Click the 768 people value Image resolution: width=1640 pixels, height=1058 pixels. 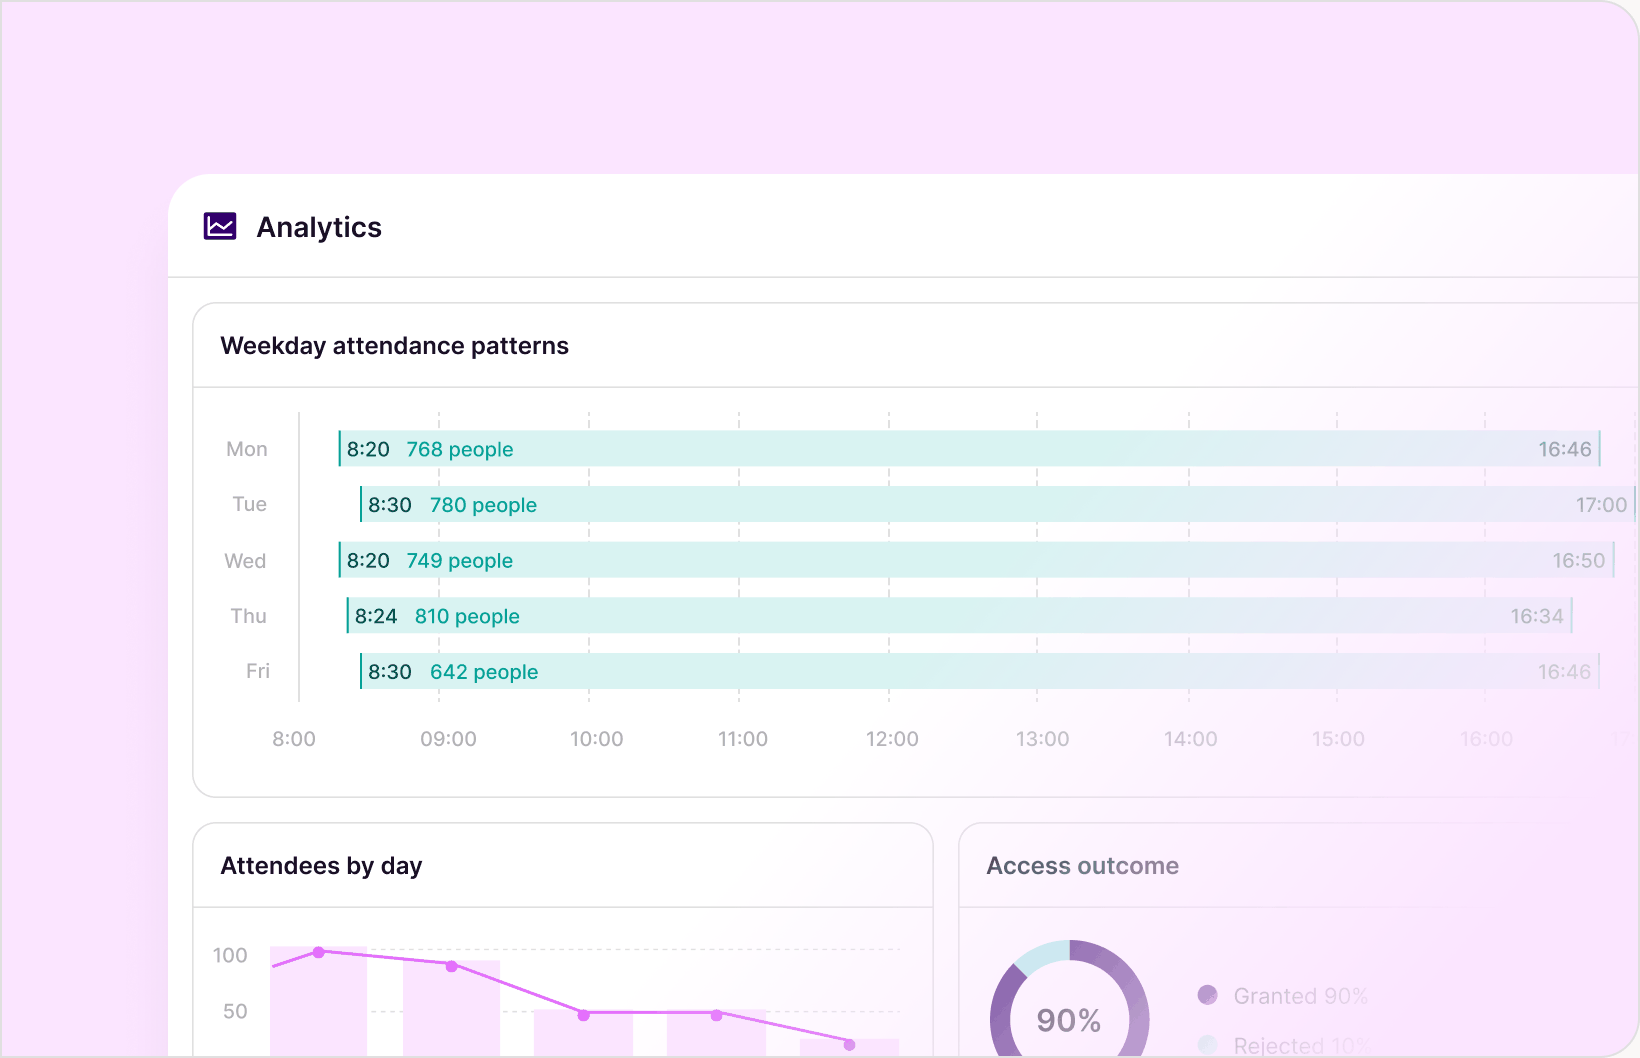pyautogui.click(x=460, y=449)
